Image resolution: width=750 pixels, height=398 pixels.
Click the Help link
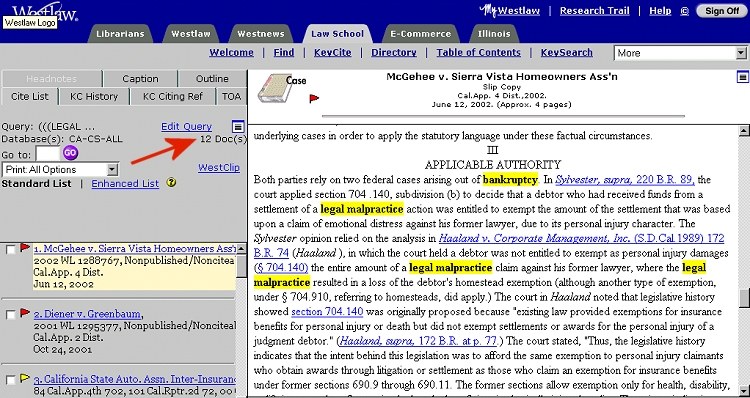660,11
